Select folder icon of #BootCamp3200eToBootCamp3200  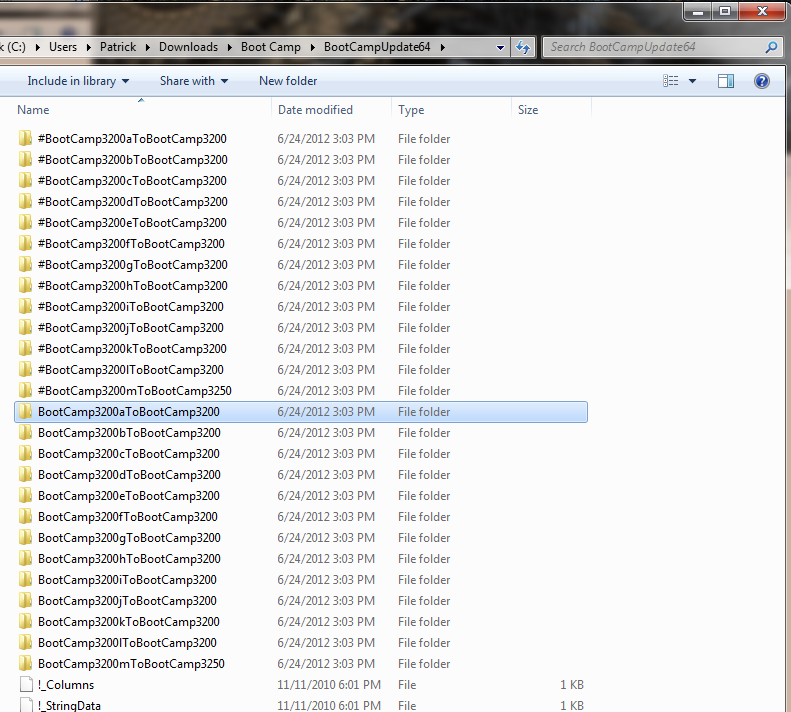click(25, 223)
